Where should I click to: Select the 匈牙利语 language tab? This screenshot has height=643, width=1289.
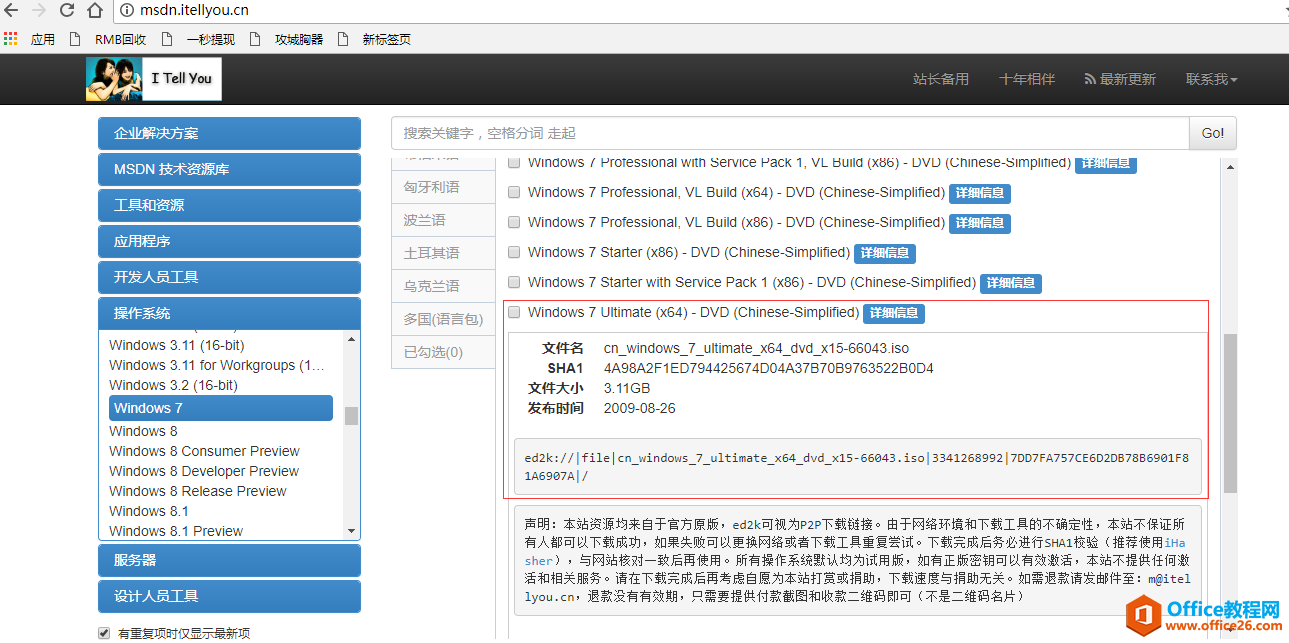click(x=443, y=187)
